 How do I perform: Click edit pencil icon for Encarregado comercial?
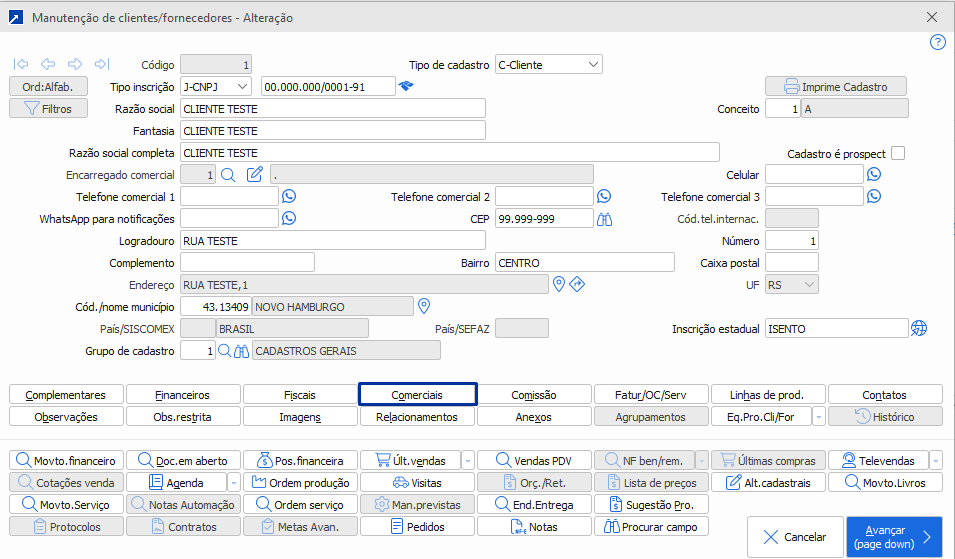click(x=255, y=175)
